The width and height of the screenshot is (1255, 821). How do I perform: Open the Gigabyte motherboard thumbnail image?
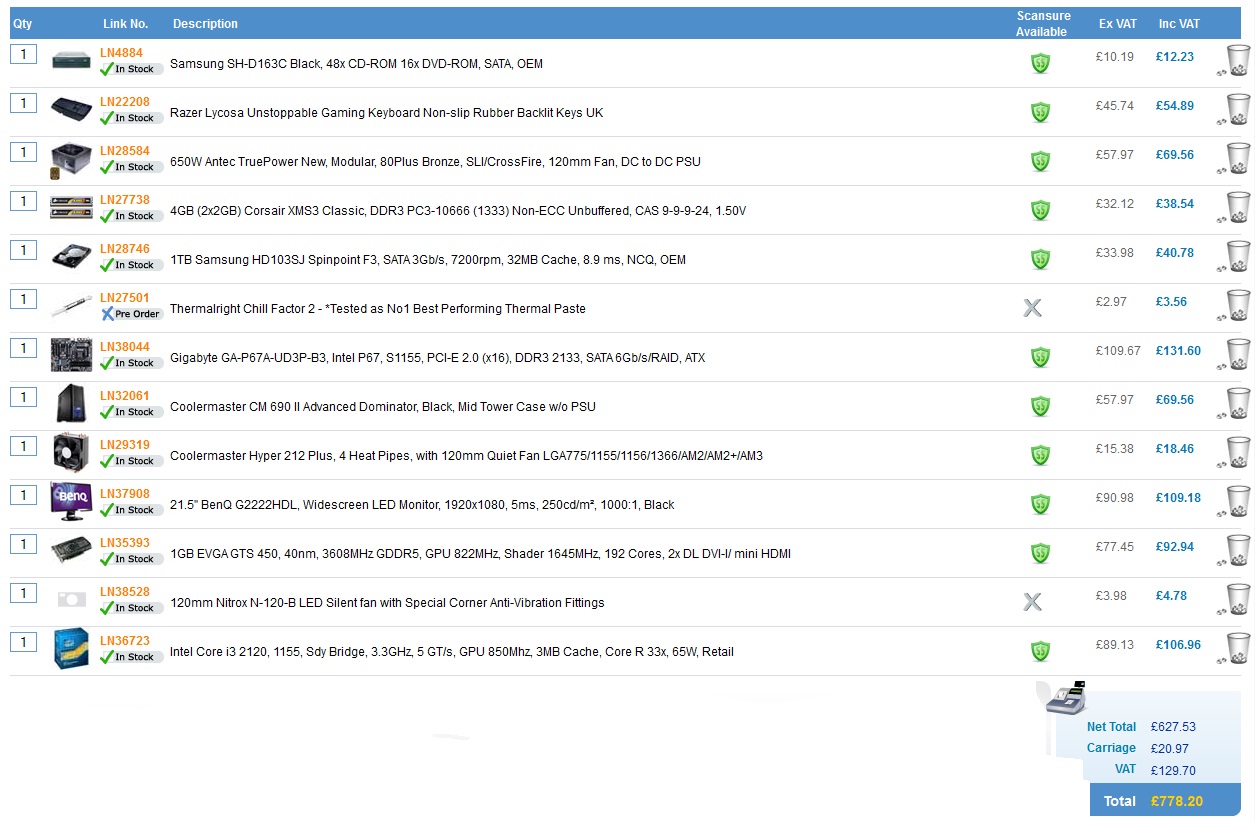(x=72, y=355)
